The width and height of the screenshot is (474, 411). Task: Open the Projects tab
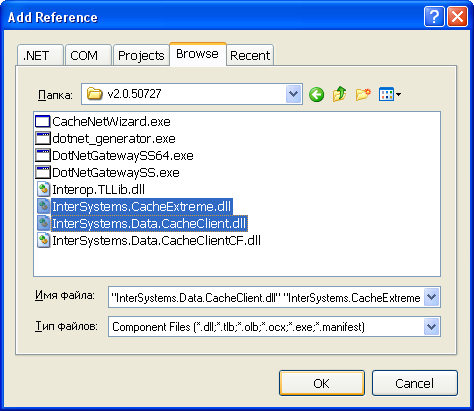[x=141, y=55]
